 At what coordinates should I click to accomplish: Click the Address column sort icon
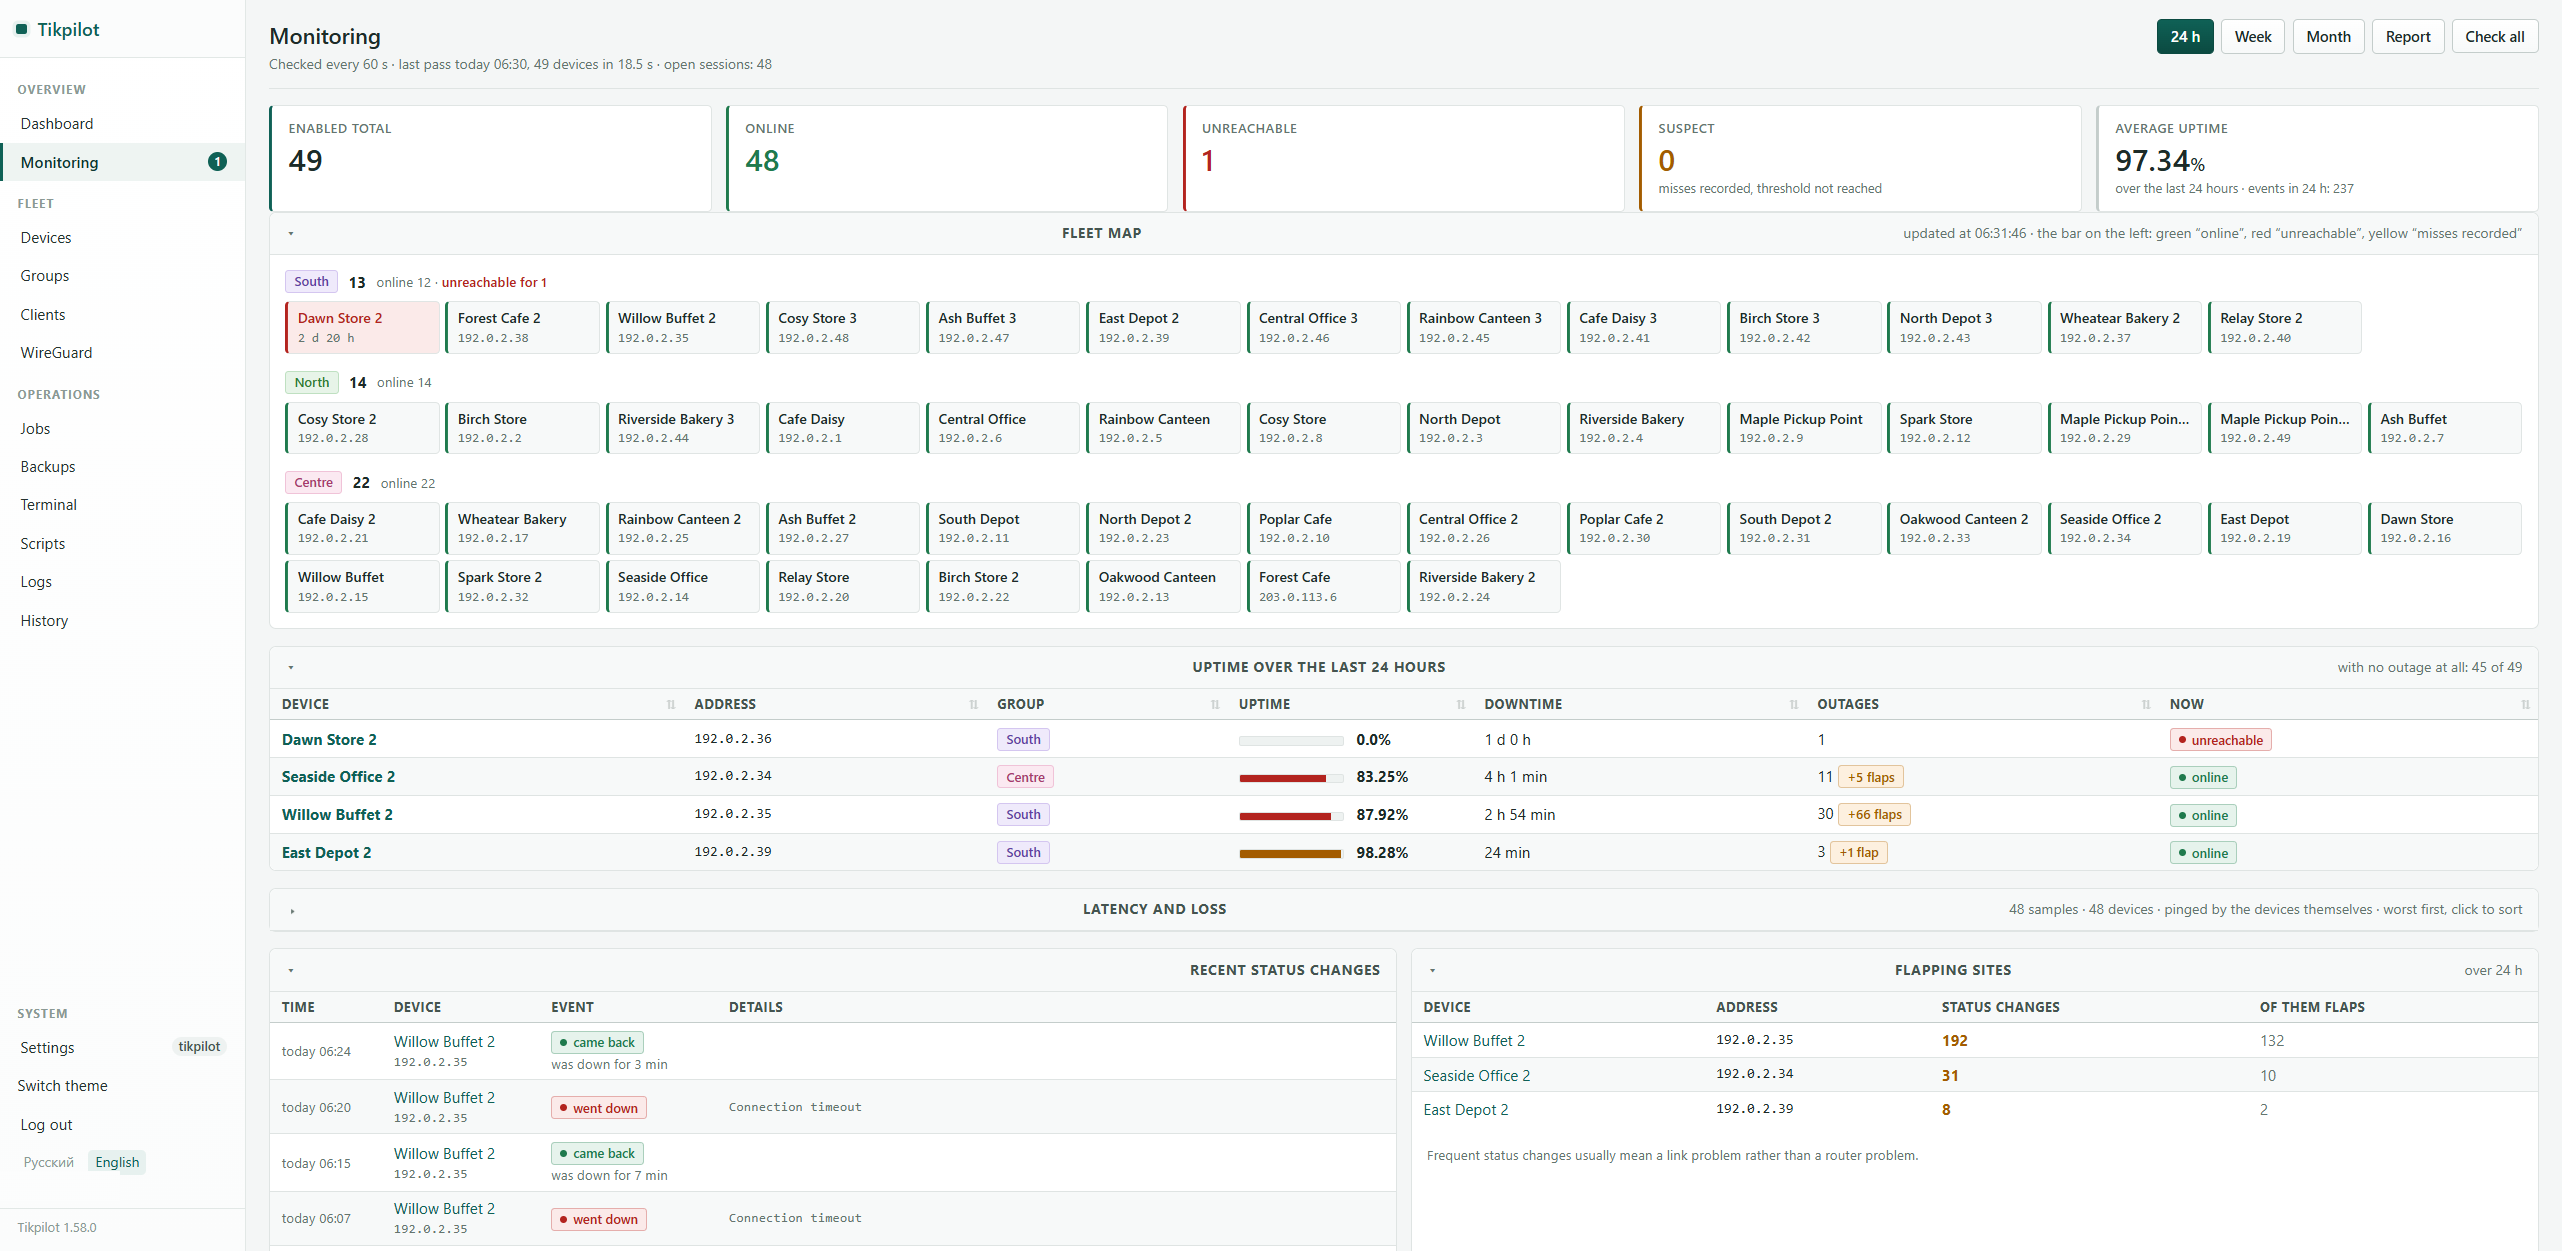(974, 705)
